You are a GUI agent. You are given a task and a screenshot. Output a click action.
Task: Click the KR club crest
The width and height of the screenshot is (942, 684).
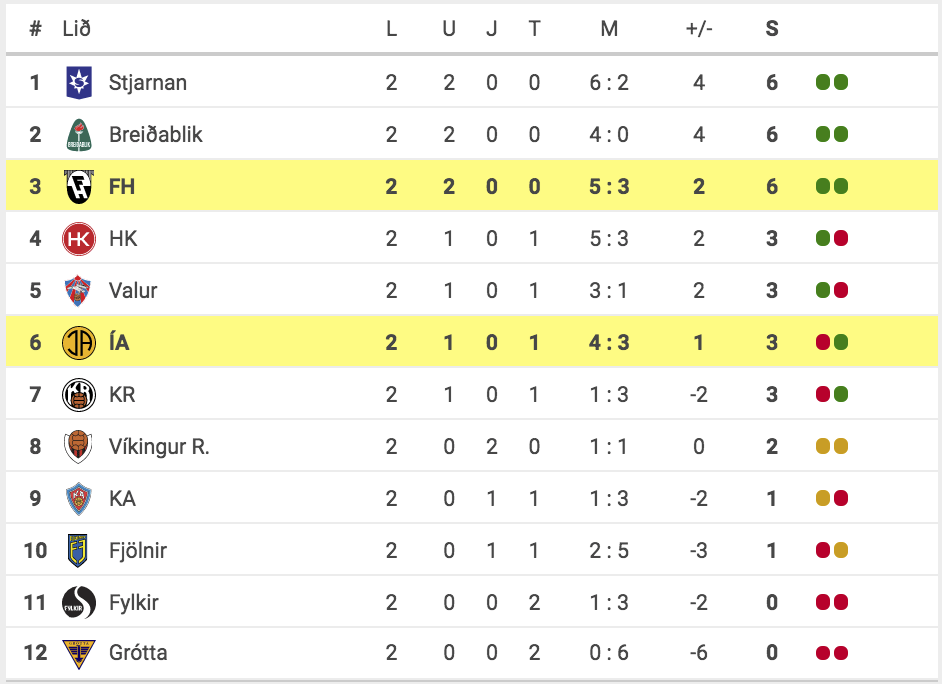79,395
